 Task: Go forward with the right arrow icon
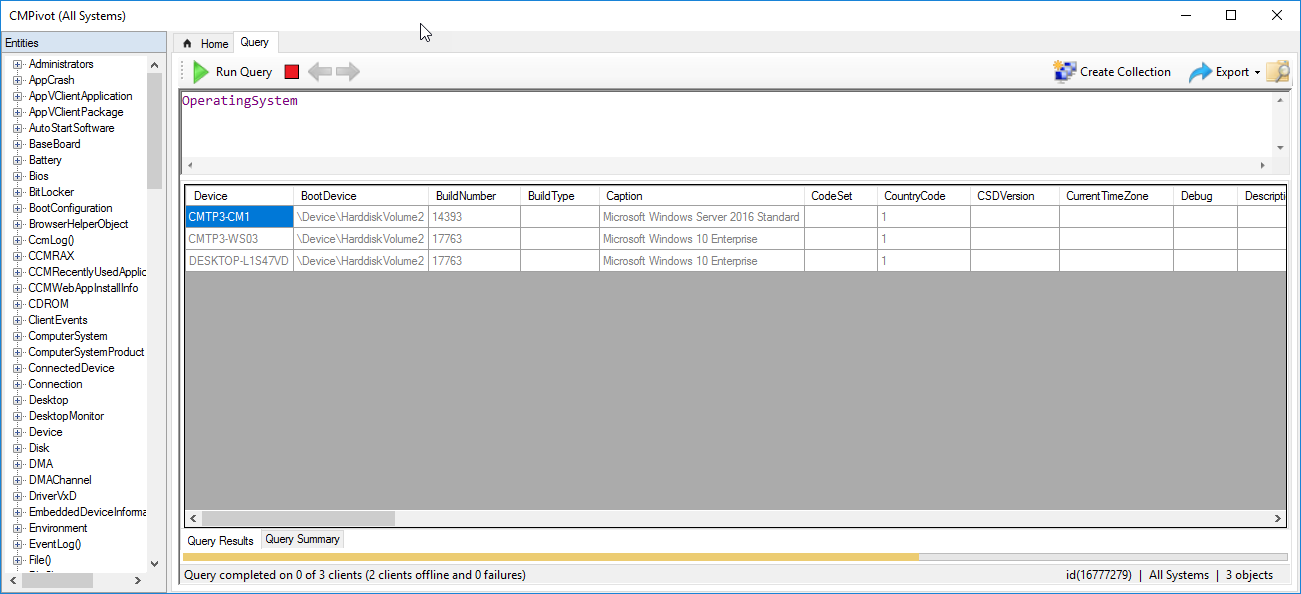pyautogui.click(x=348, y=72)
